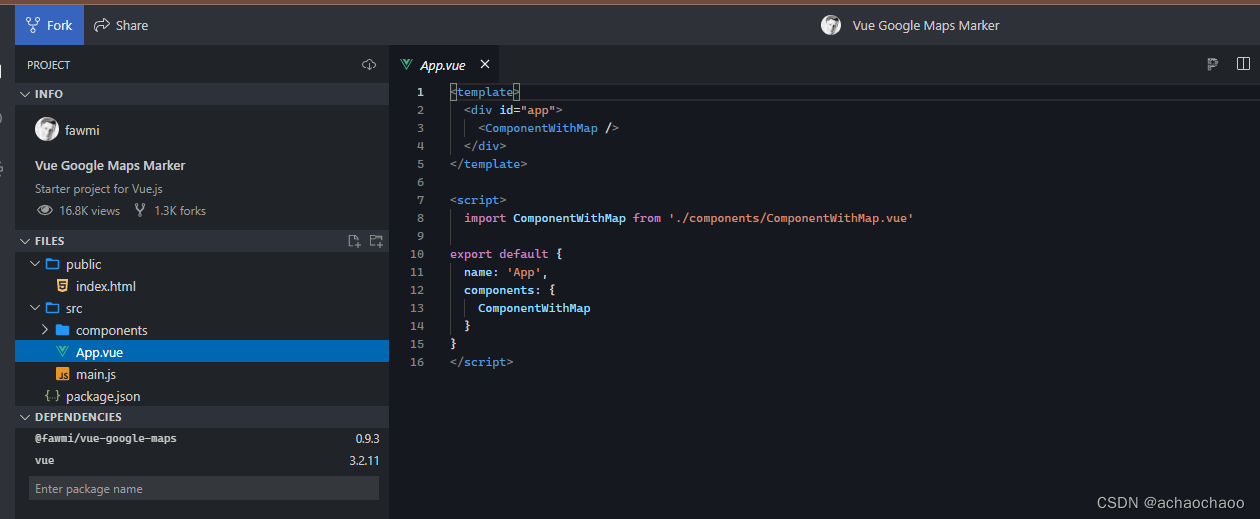This screenshot has width=1260, height=519.
Task: Click the sidebar project name heading
Action: pyautogui.click(x=110, y=165)
